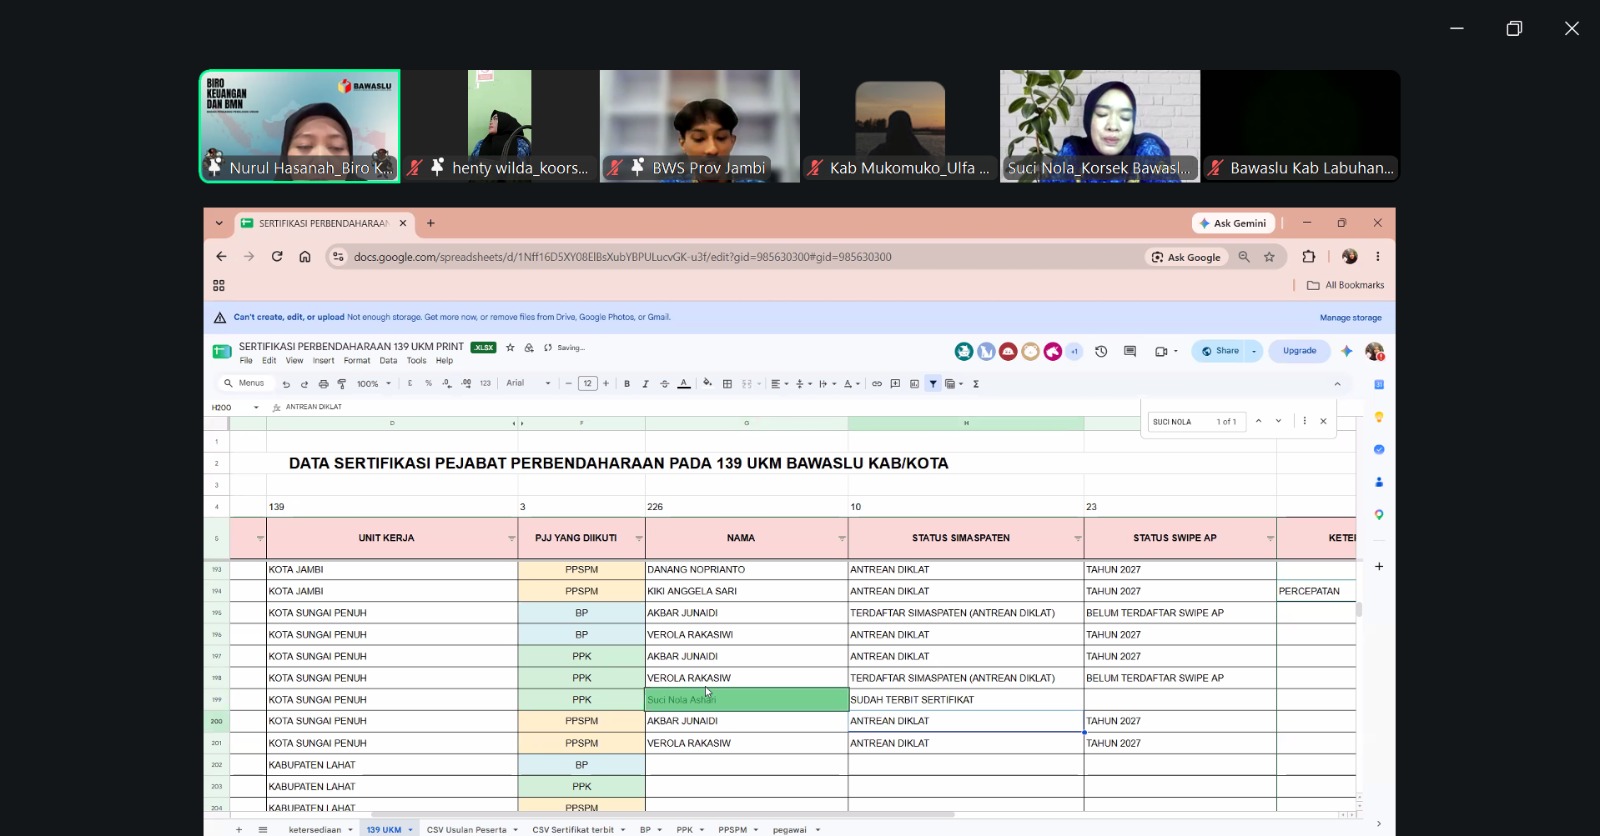
Task: Insert a chart from the toolbar
Action: [914, 384]
